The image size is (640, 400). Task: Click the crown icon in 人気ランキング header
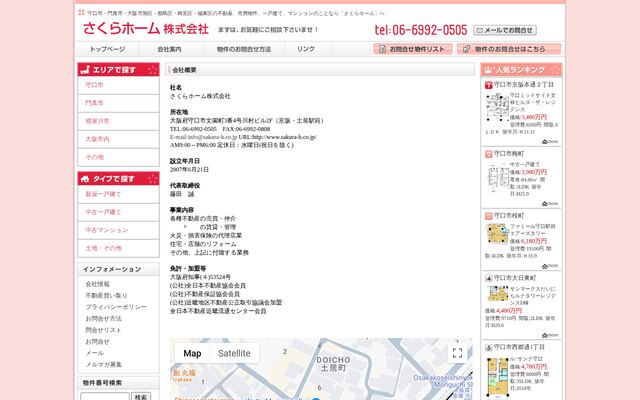pyautogui.click(x=488, y=70)
